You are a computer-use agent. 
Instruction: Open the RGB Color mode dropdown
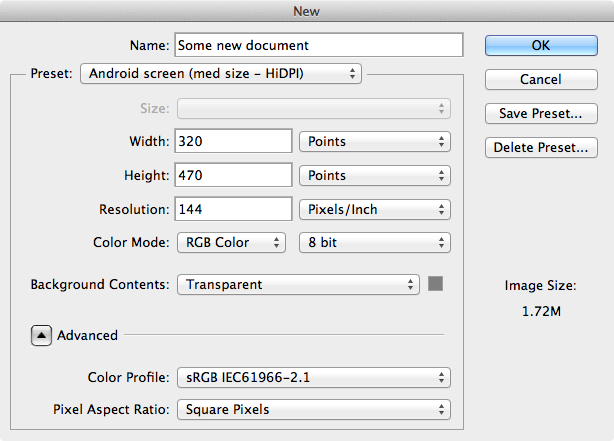click(231, 242)
